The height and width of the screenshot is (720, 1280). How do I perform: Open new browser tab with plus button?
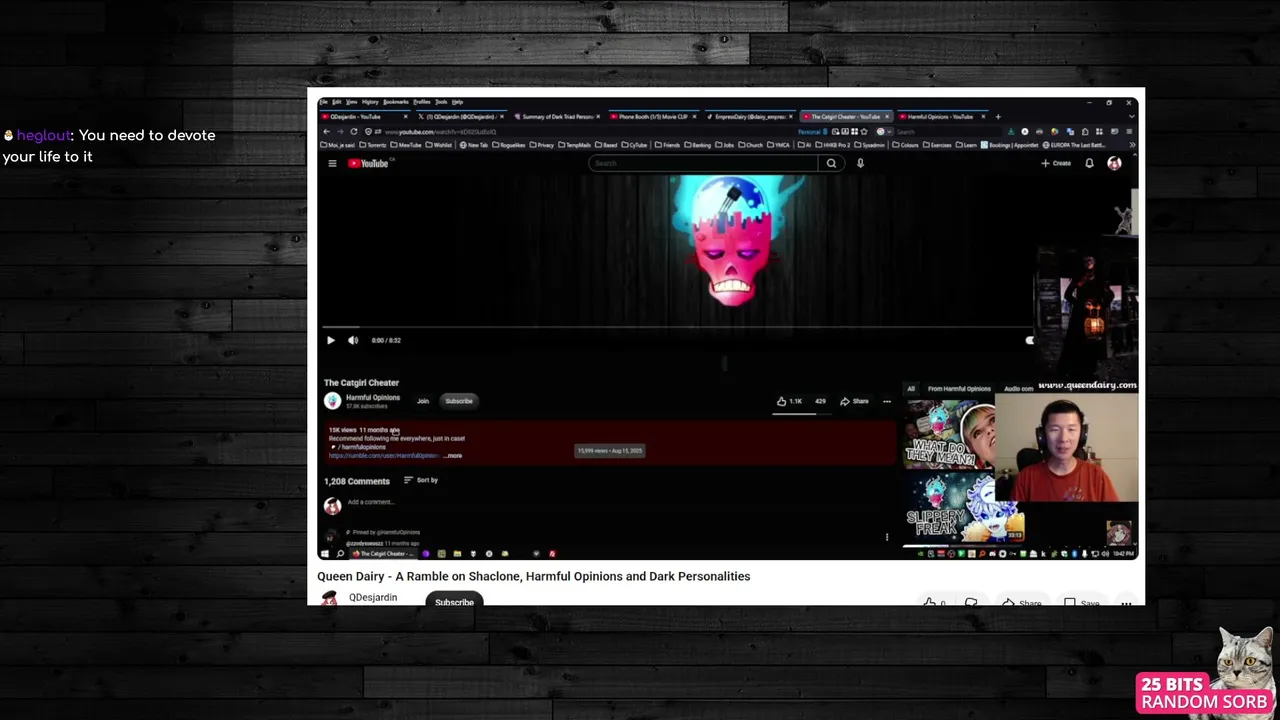[x=998, y=117]
